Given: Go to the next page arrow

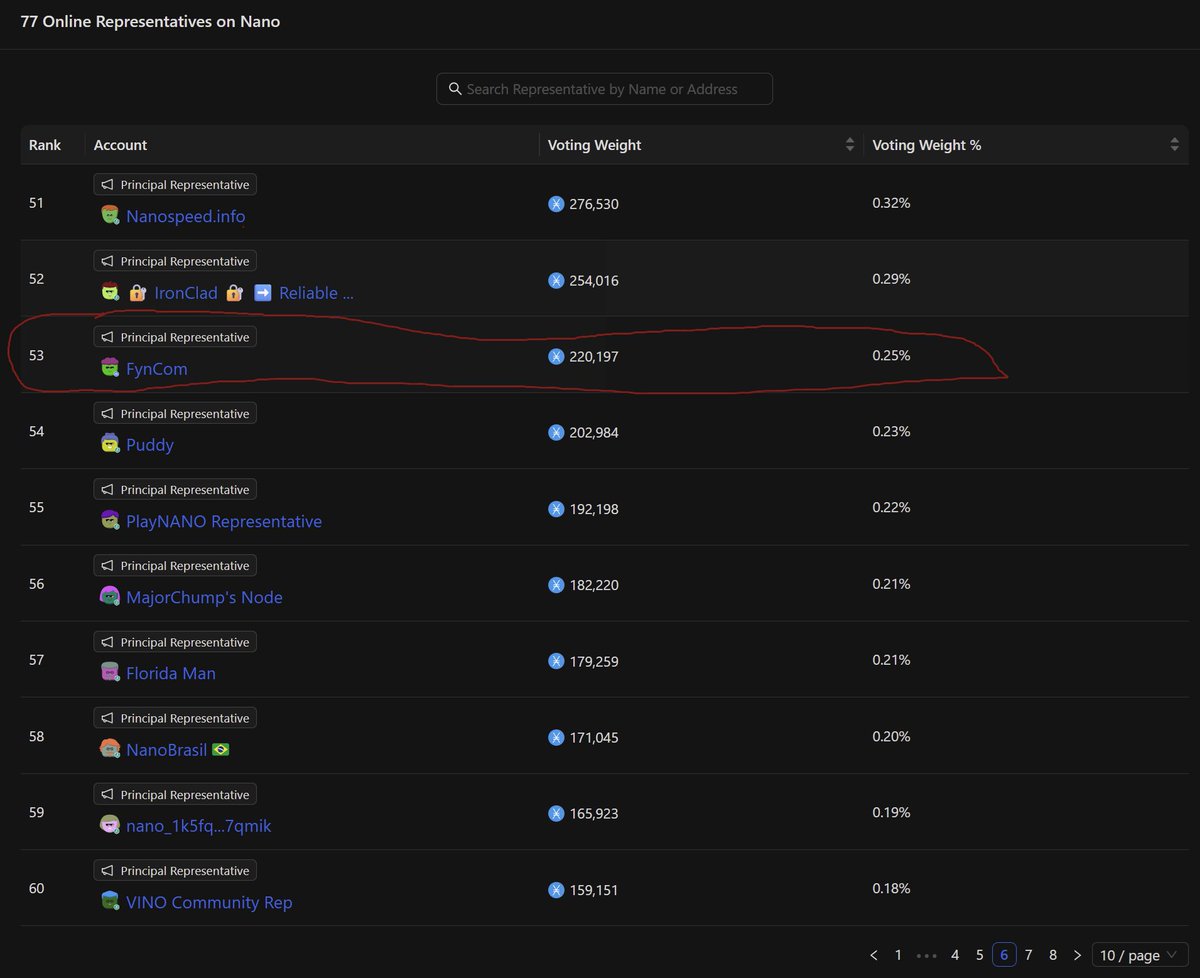Looking at the screenshot, I should [x=1077, y=955].
